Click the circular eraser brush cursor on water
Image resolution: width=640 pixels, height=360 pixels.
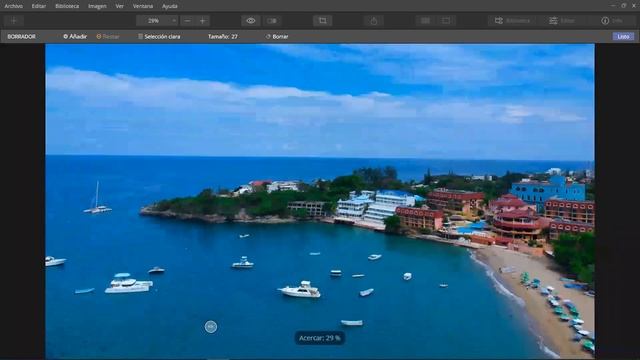pyautogui.click(x=211, y=327)
